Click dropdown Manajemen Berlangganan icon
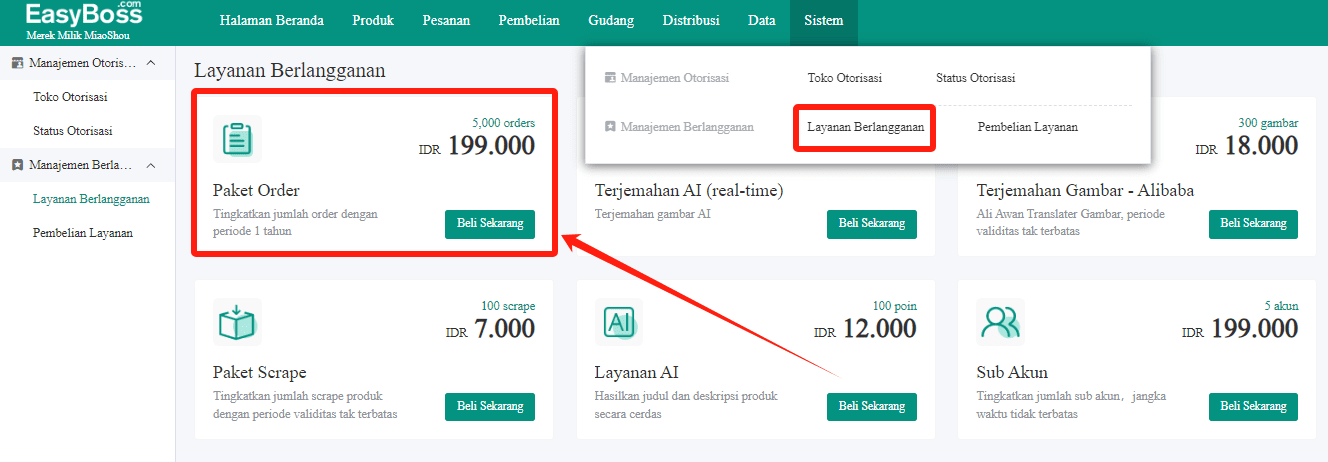 click(610, 128)
